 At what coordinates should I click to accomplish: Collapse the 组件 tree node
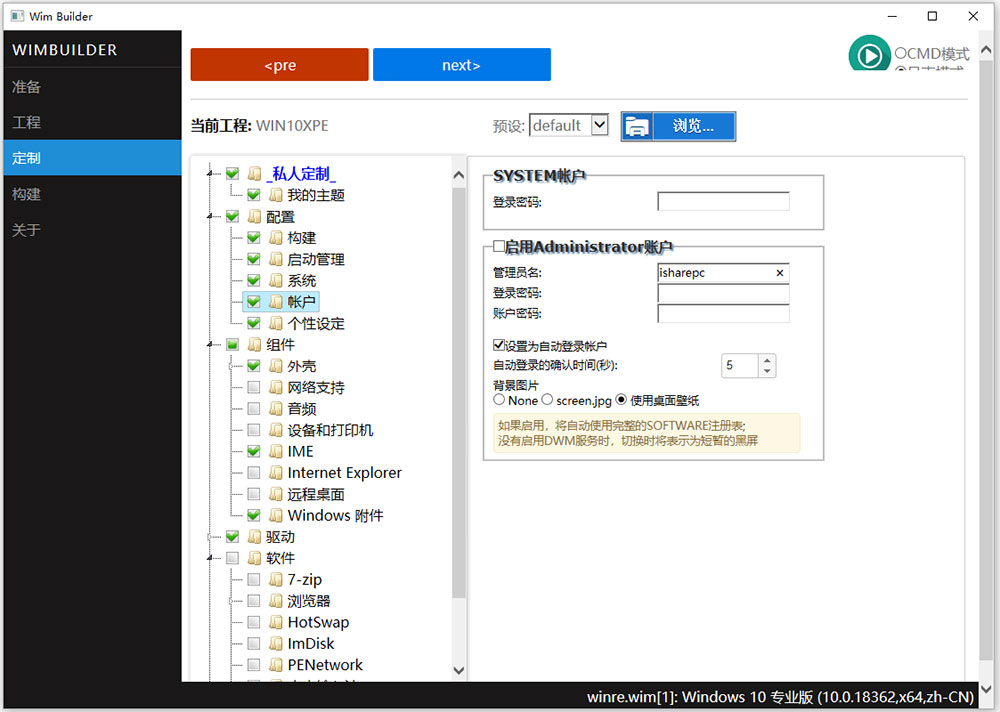pyautogui.click(x=210, y=345)
